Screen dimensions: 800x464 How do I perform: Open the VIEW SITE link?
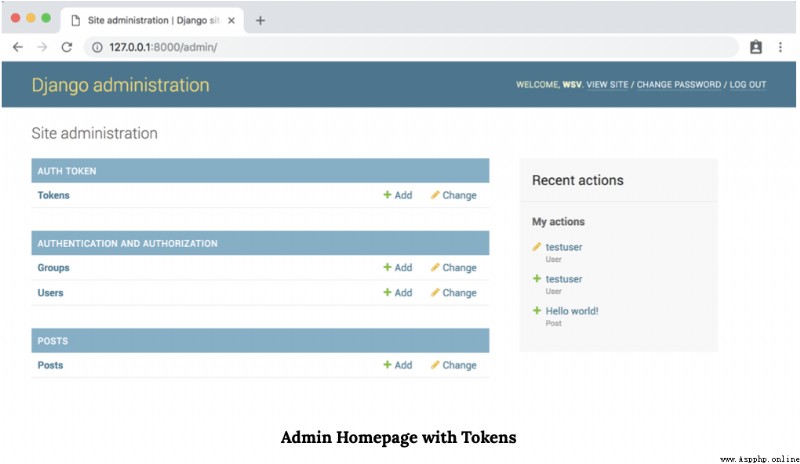[x=607, y=85]
